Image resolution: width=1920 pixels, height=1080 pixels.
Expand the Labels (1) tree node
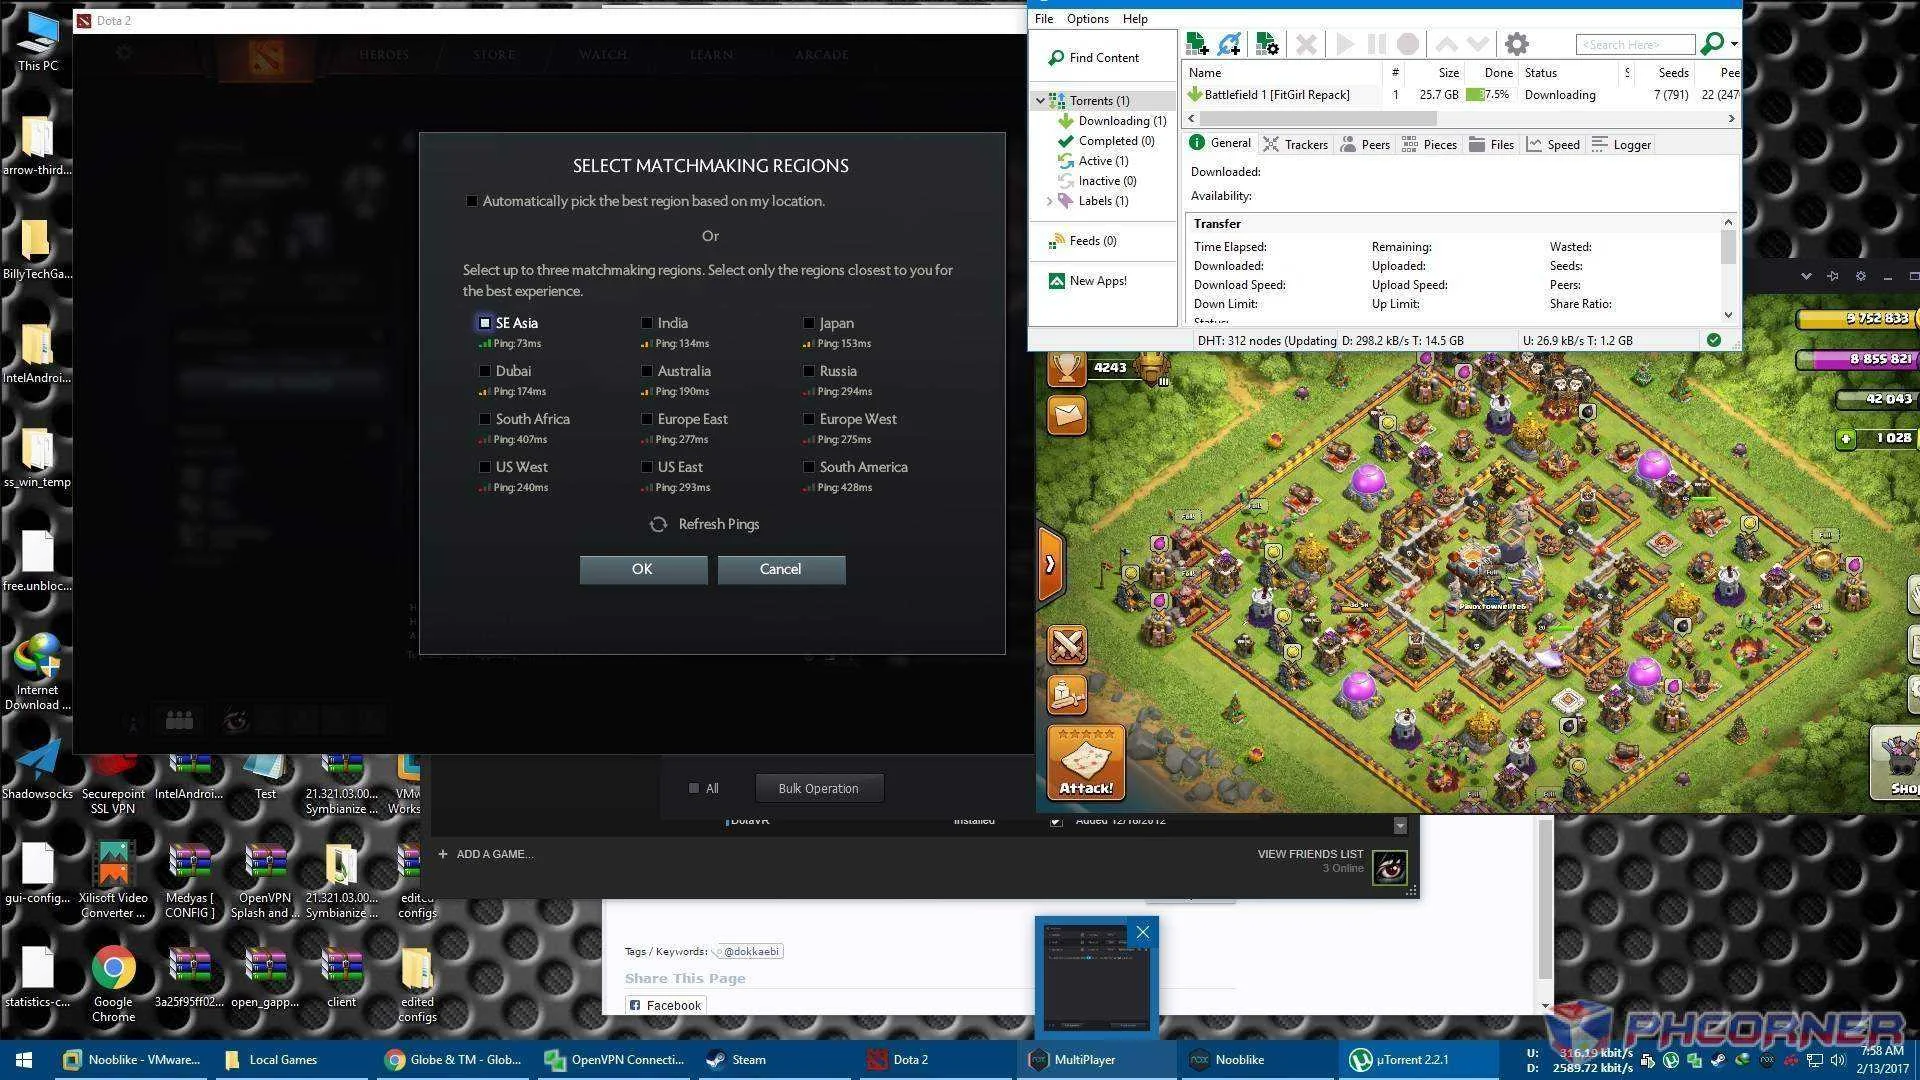tap(1049, 201)
